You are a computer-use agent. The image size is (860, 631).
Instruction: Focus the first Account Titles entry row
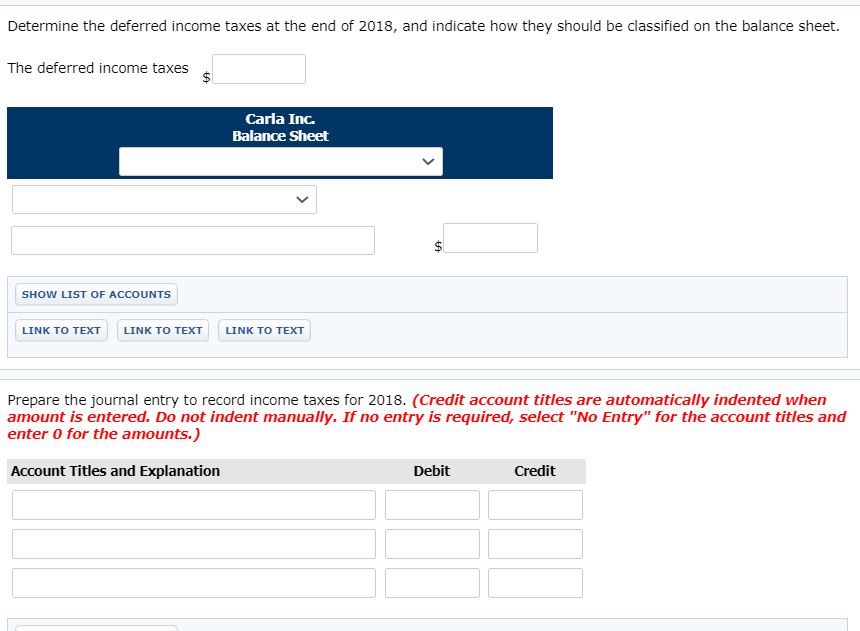coord(193,505)
